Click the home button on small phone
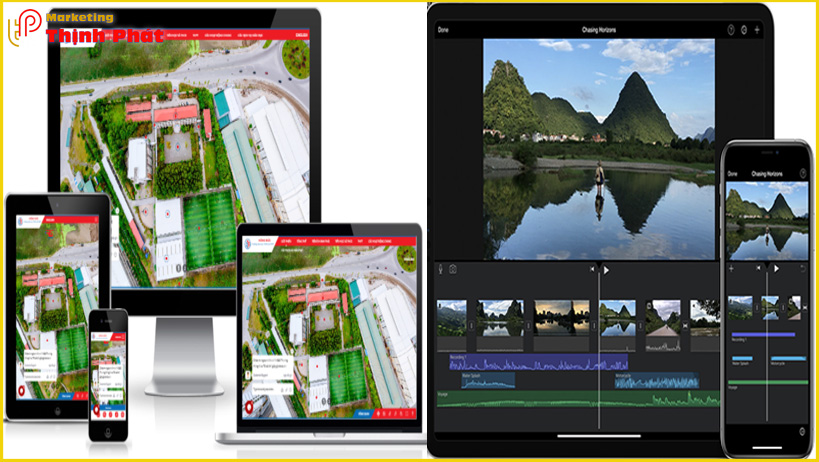 point(108,432)
